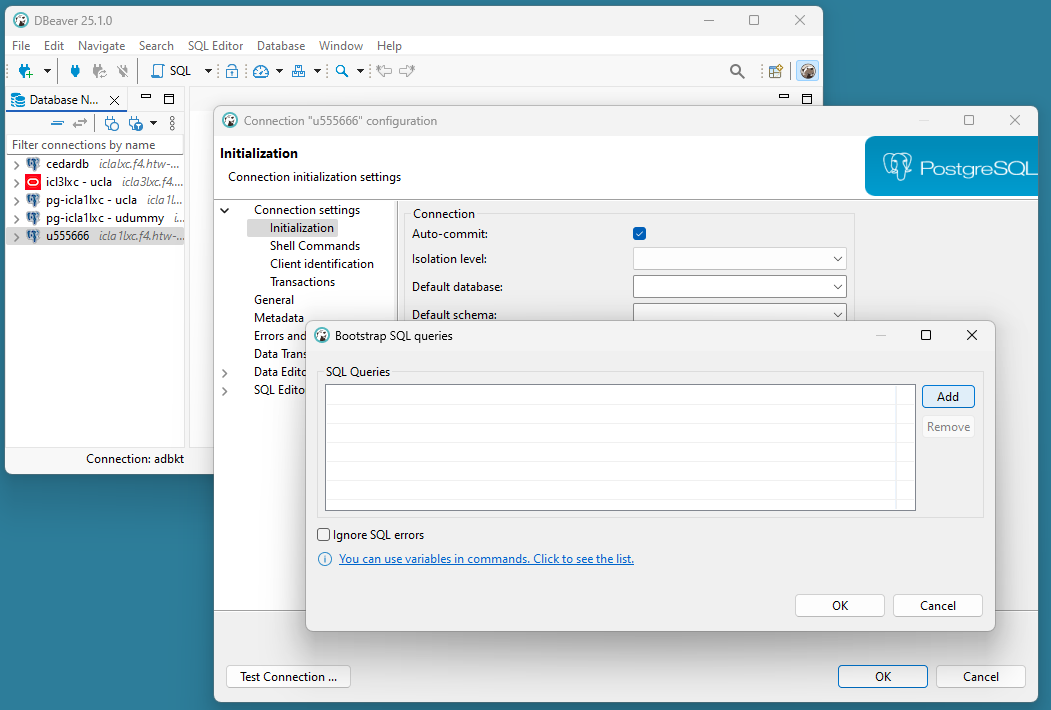Click the plug-with-circle icon in navigator toolbar
This screenshot has height=710, width=1051.
(x=111, y=123)
